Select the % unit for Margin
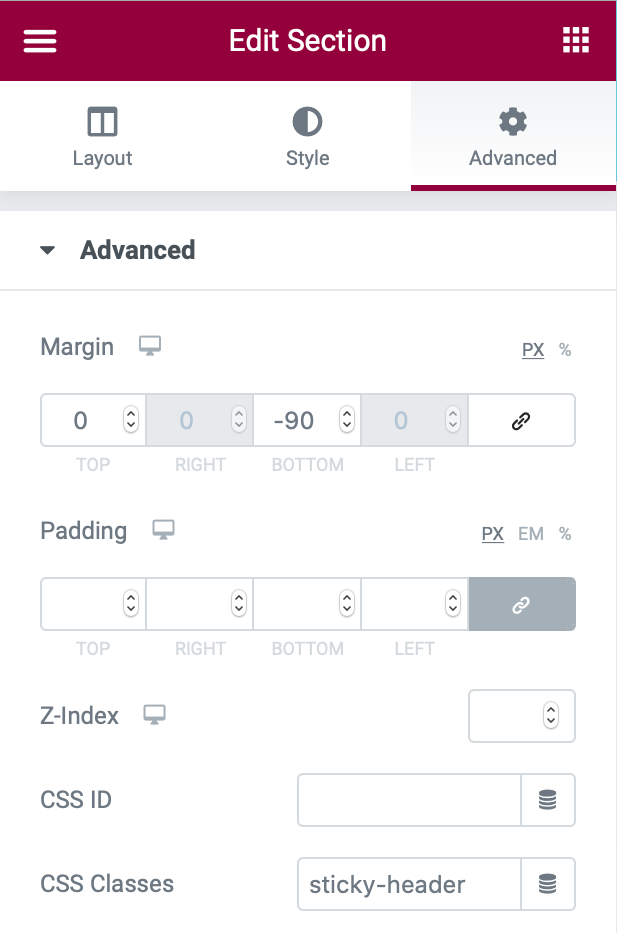 click(565, 350)
